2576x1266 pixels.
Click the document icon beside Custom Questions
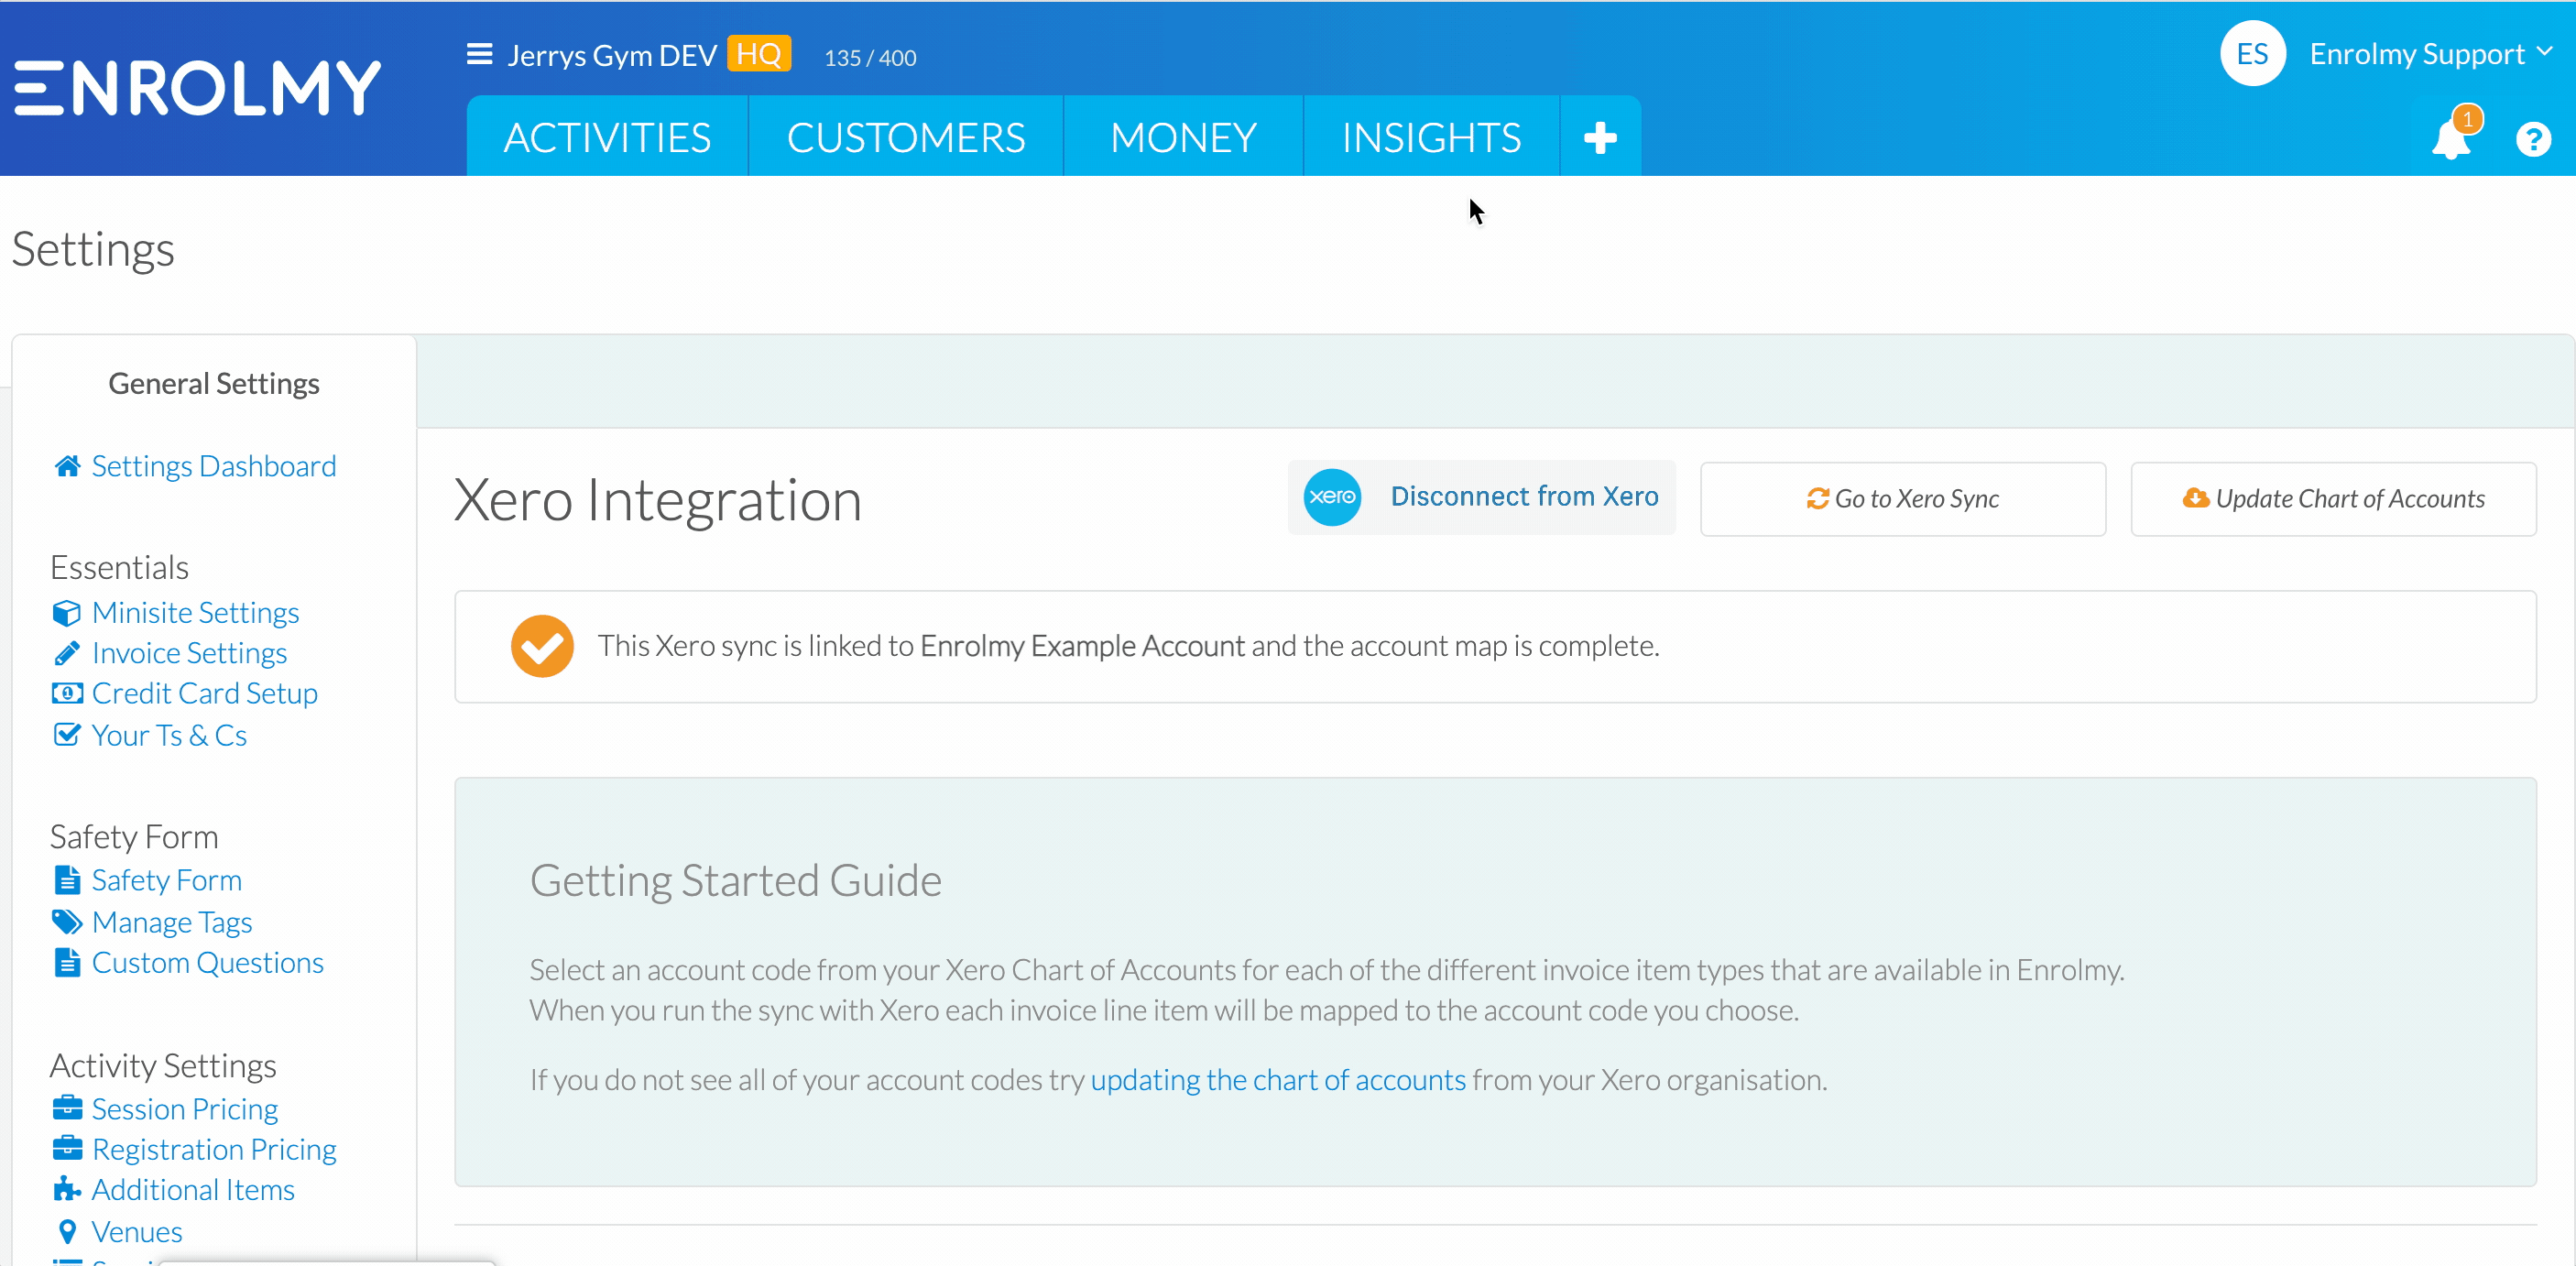point(67,963)
